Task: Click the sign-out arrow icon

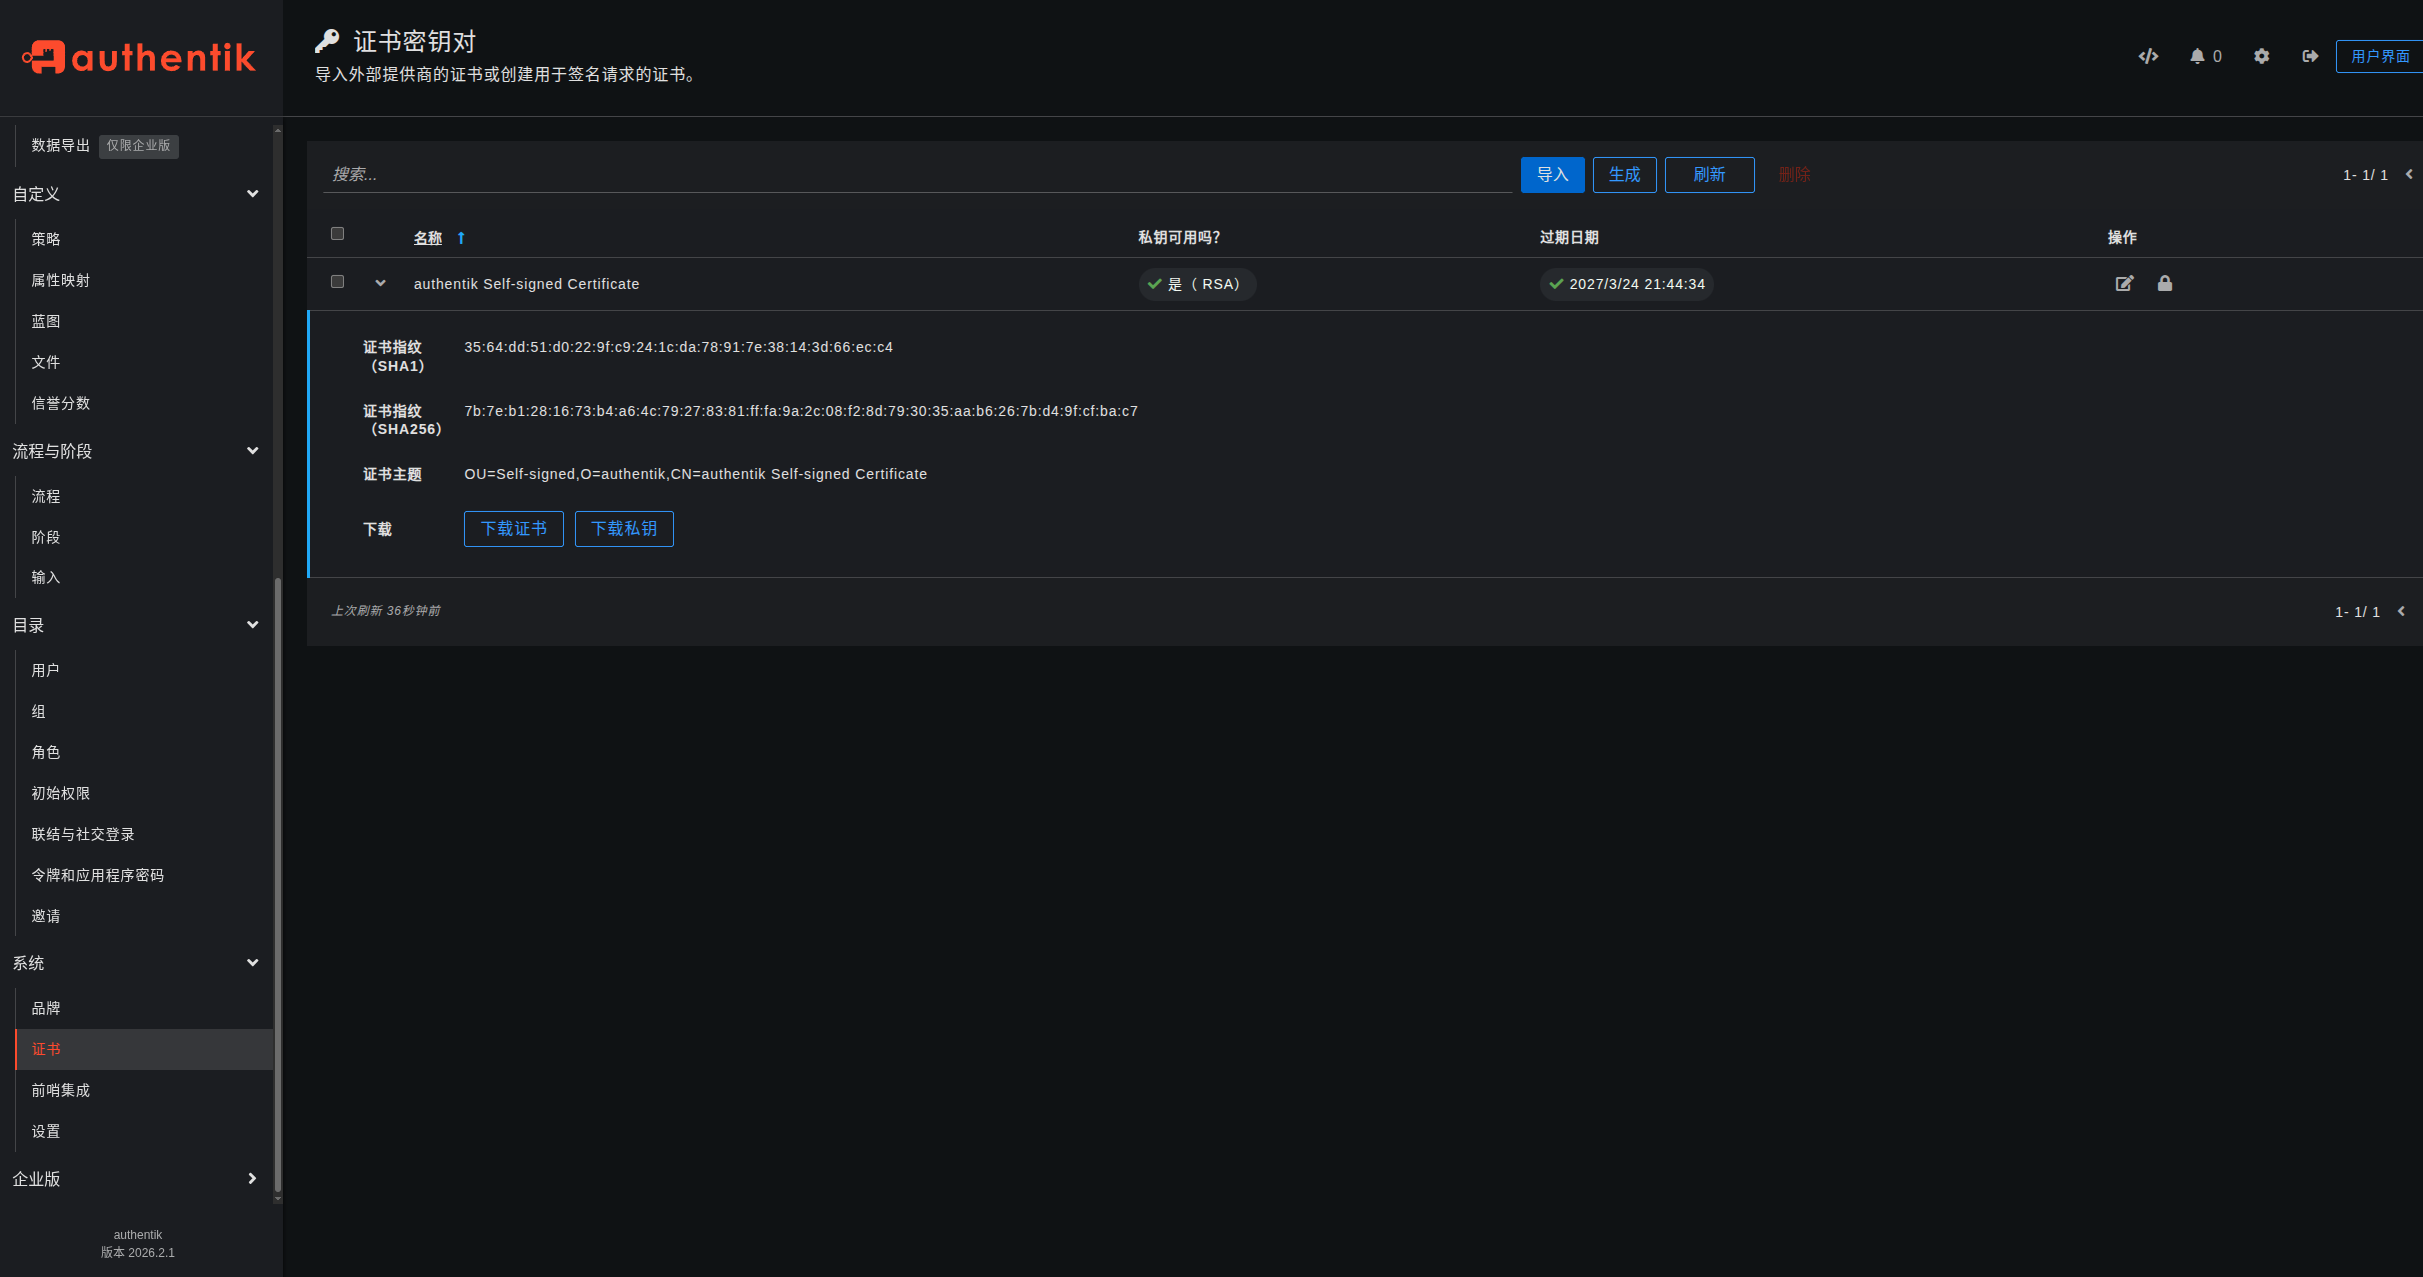Action: (2310, 56)
